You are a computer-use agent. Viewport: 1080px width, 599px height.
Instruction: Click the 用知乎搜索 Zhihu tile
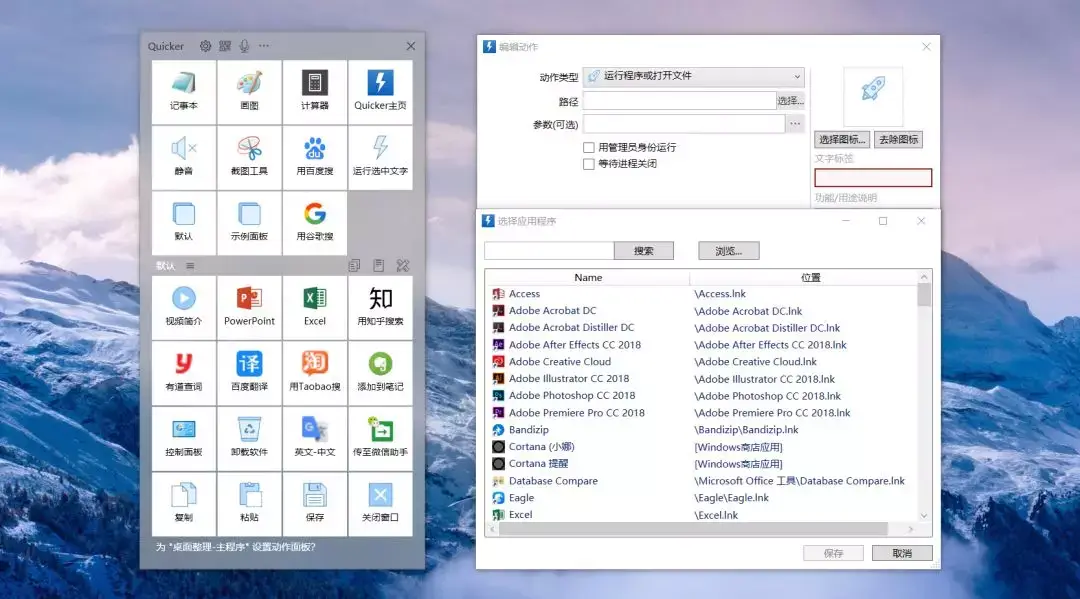pyautogui.click(x=380, y=308)
